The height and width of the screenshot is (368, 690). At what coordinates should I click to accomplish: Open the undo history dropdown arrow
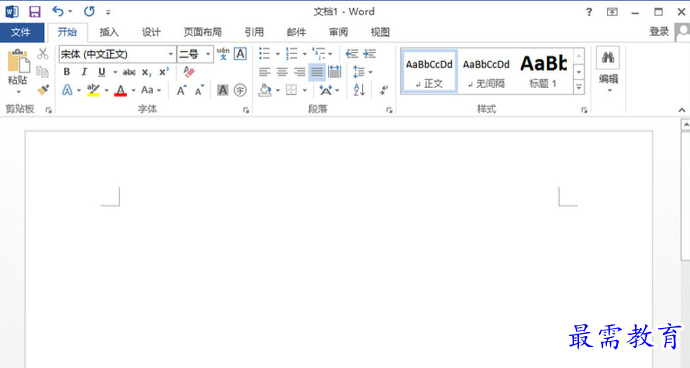(x=70, y=12)
